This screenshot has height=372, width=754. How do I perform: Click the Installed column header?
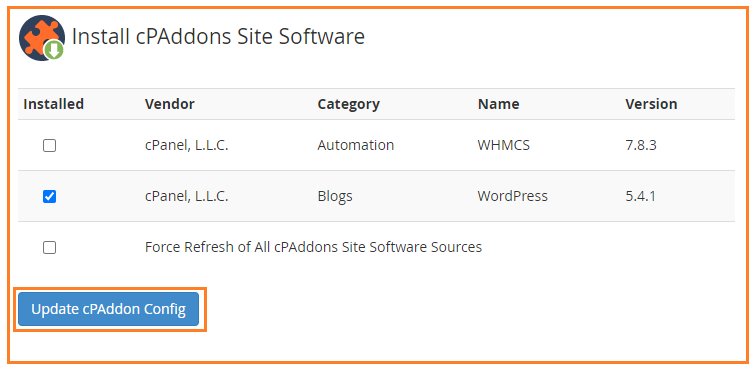click(x=53, y=104)
